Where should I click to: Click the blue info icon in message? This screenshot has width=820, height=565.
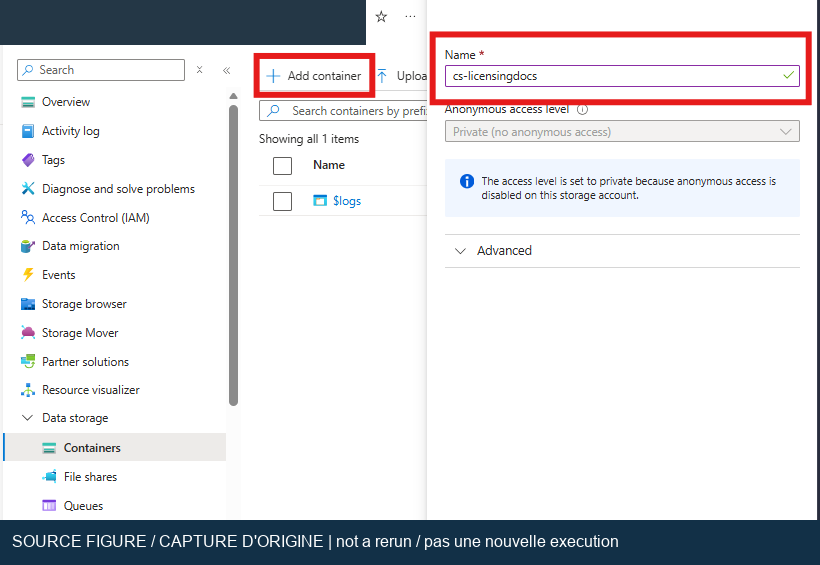(466, 181)
